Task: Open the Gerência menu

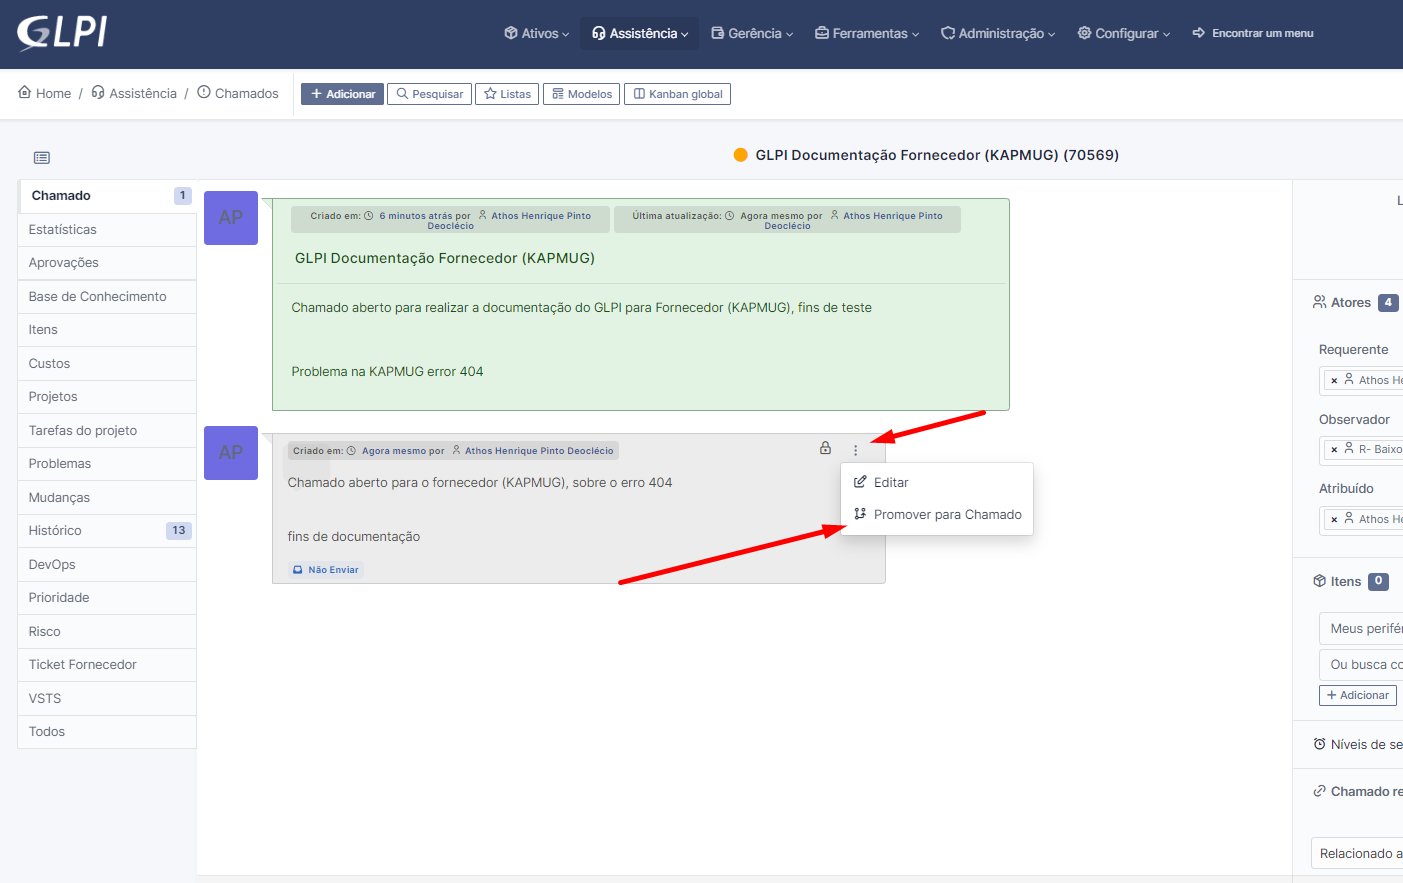Action: tap(752, 33)
